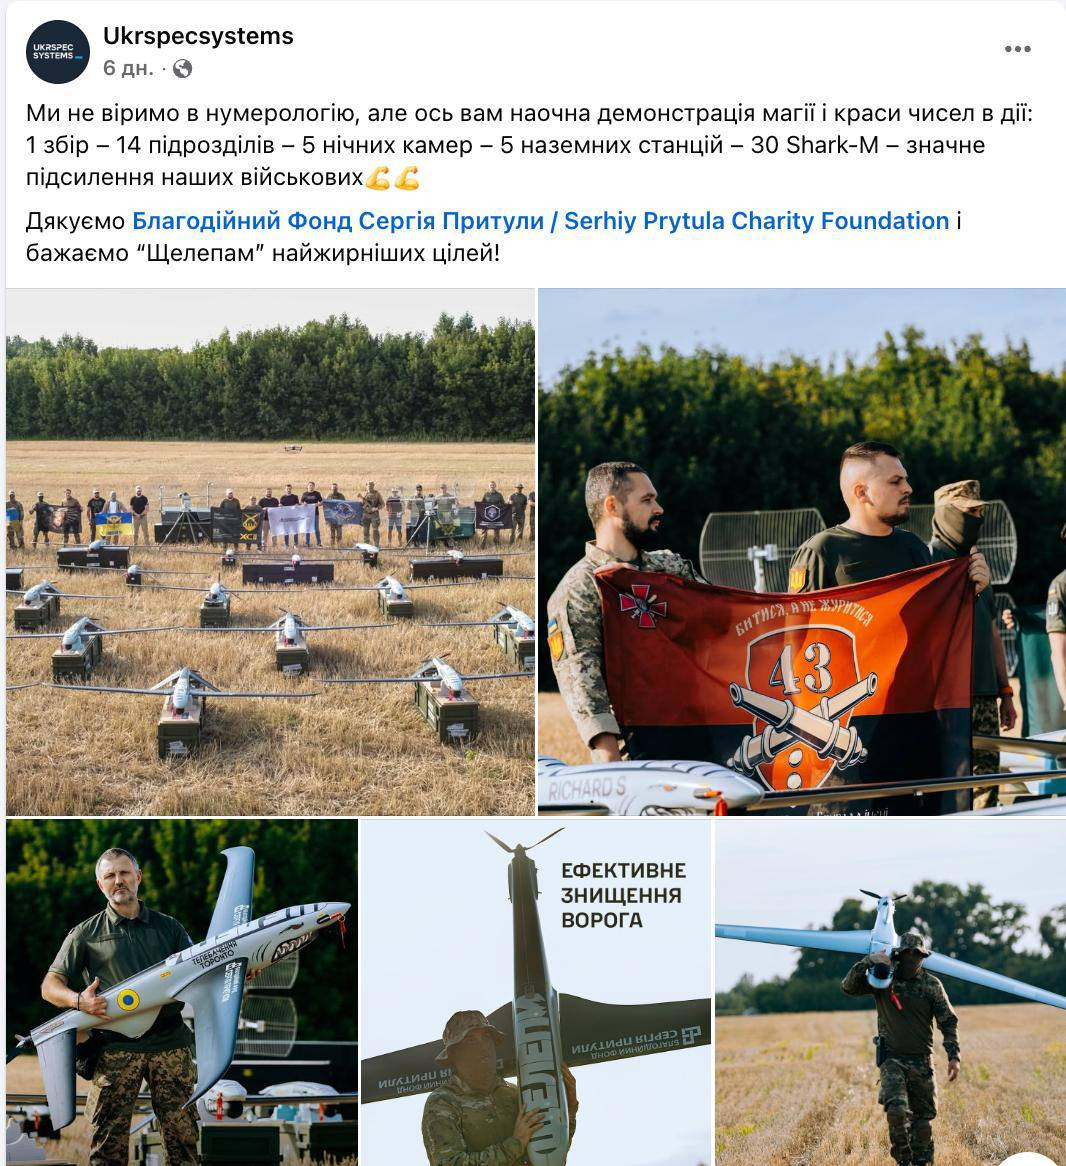Viewport: 1066px width, 1166px height.
Task: Click the three-dot post options menu
Action: point(1017,49)
